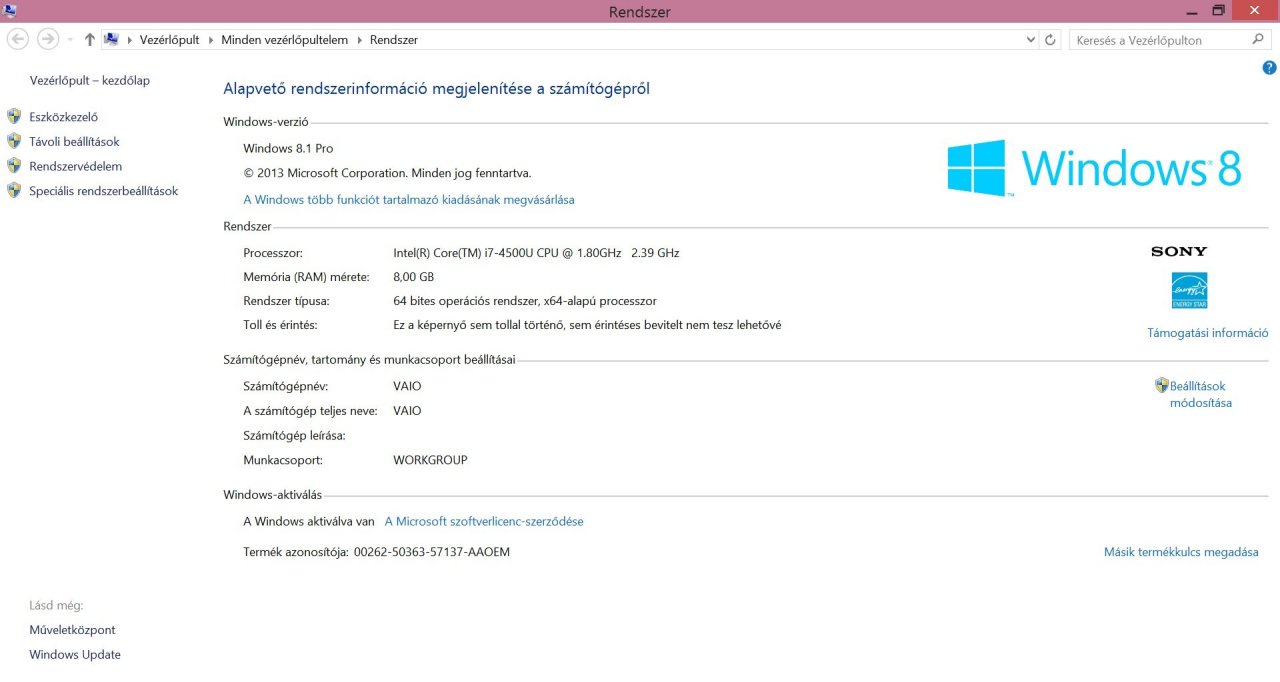Open the recent locations dropdown arrow
1280x682 pixels.
(70, 40)
